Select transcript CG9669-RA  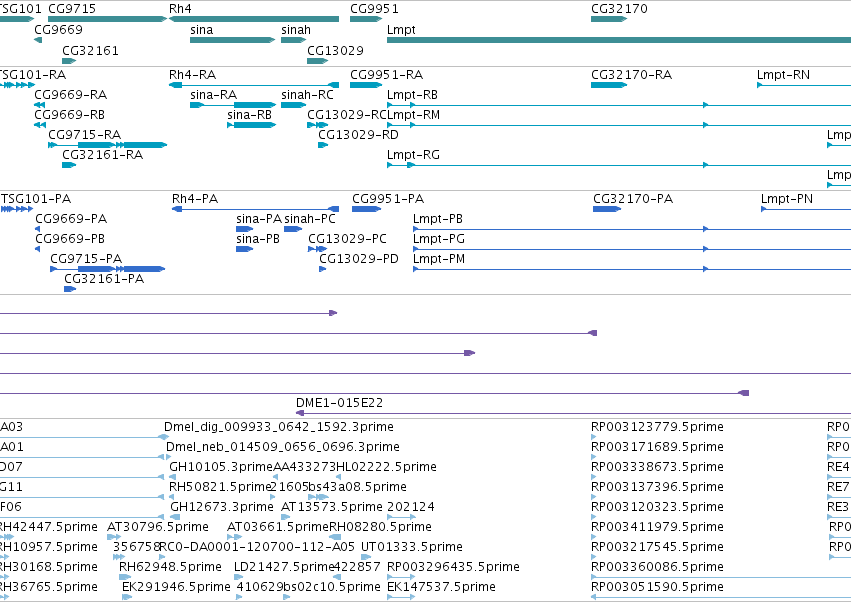[39, 105]
